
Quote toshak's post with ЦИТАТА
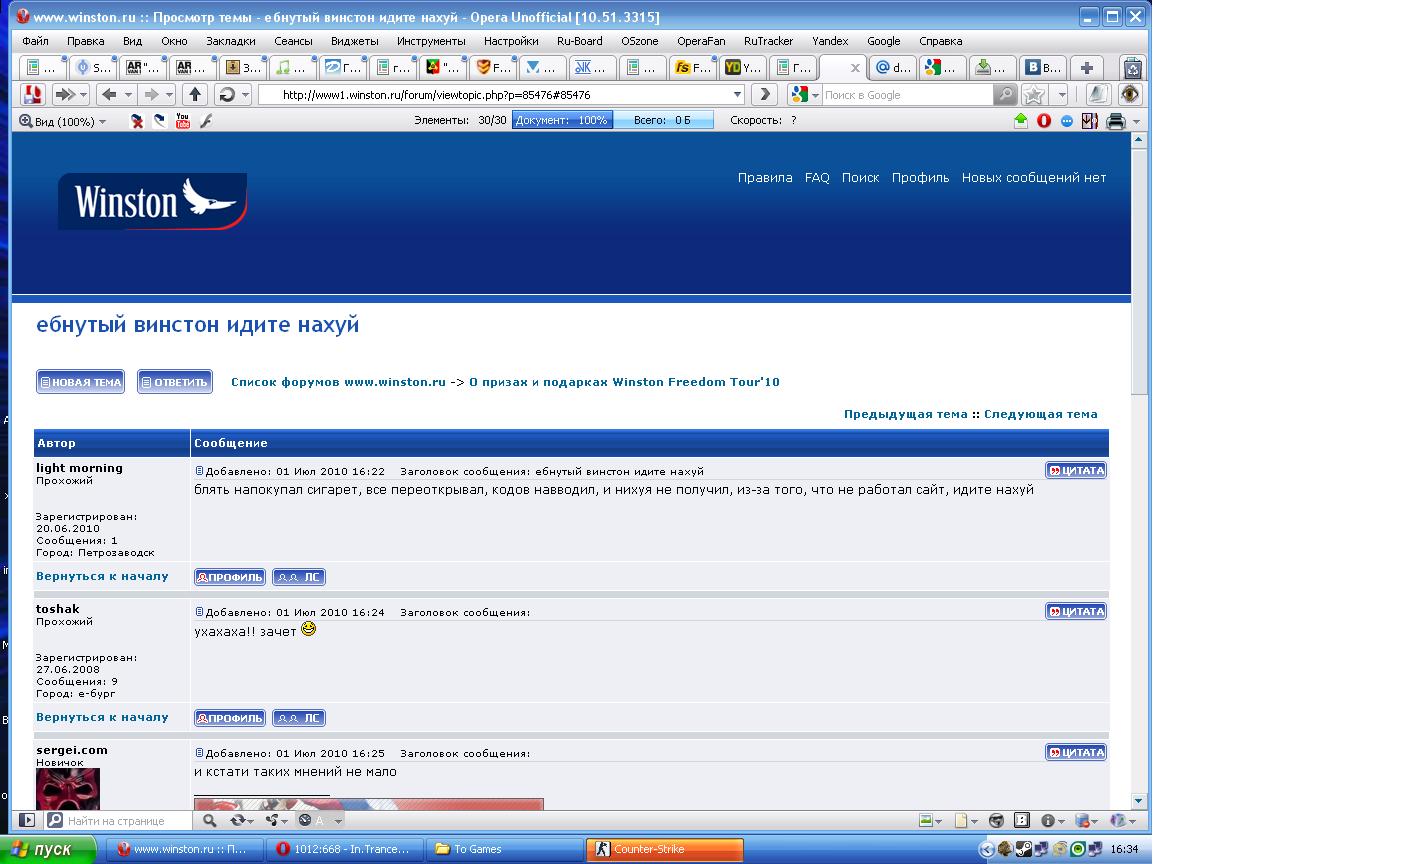click(x=1076, y=611)
